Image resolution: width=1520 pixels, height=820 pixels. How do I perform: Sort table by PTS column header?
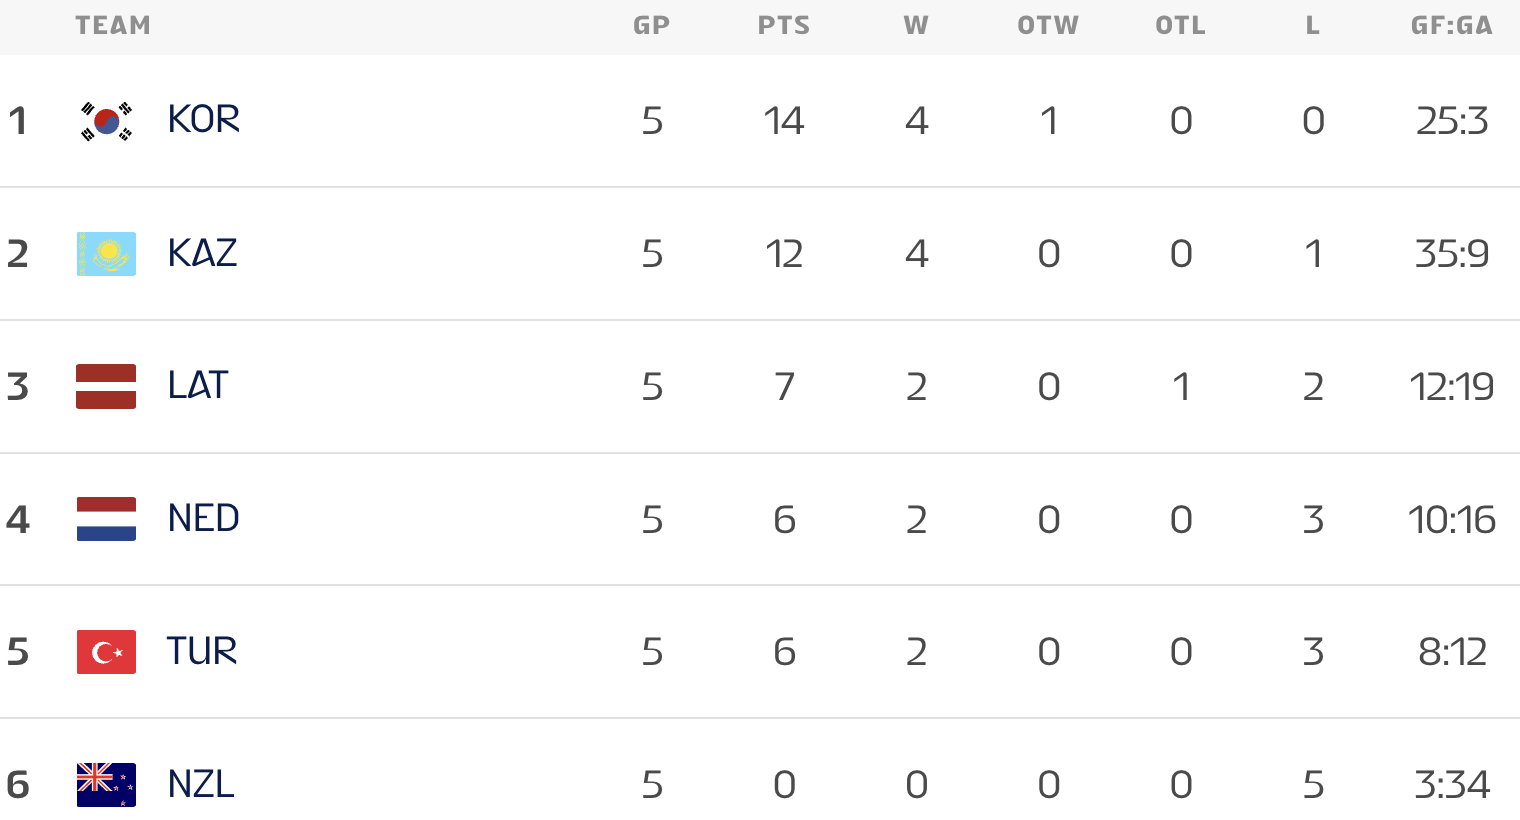(x=784, y=26)
